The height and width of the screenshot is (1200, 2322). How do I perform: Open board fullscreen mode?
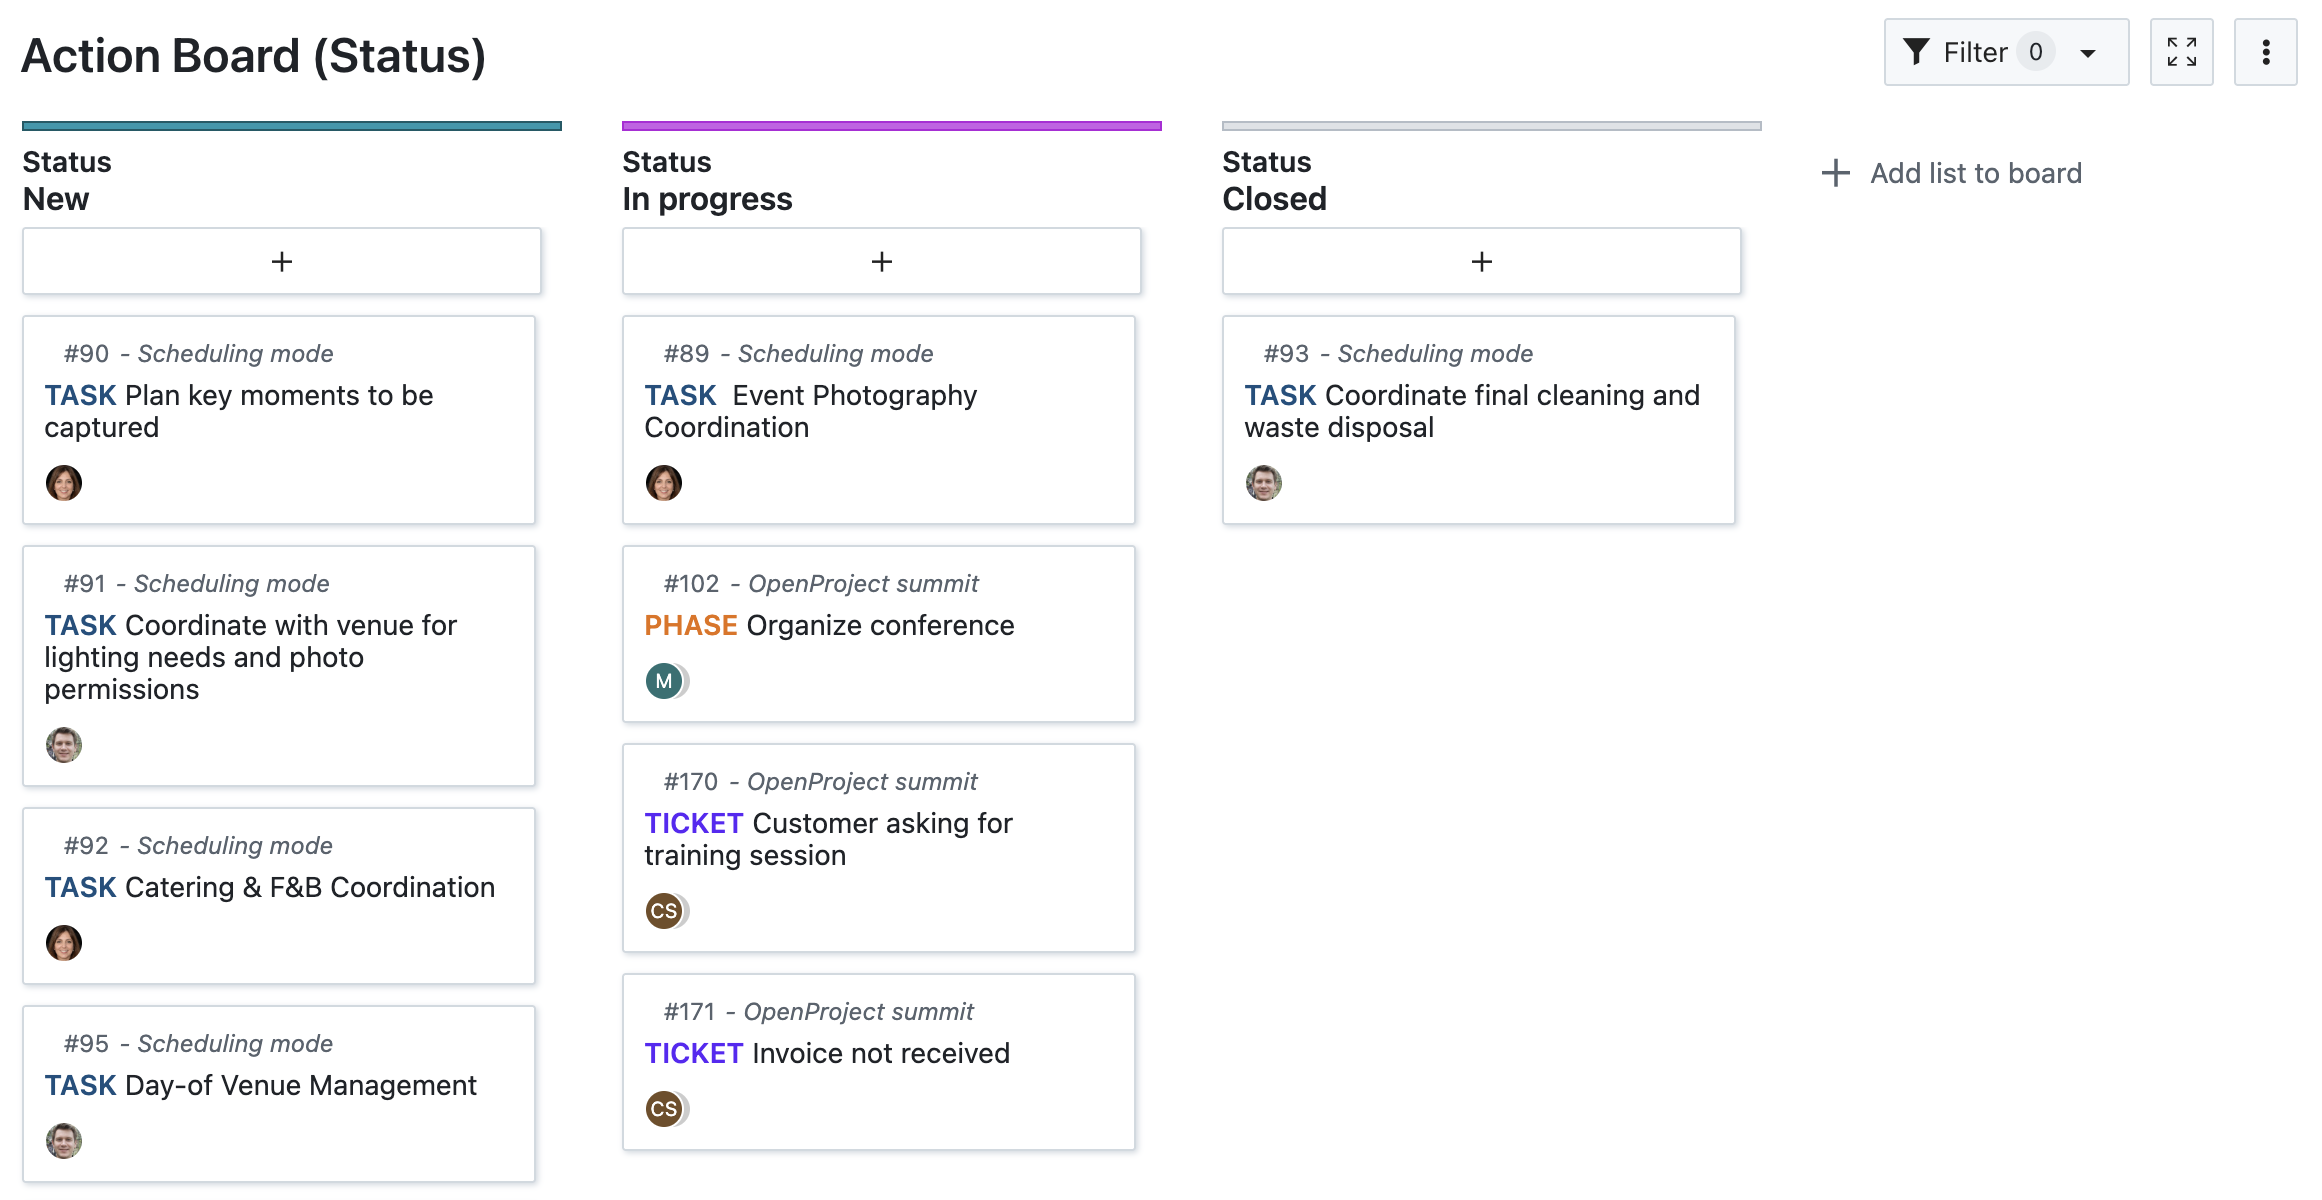tap(2182, 51)
